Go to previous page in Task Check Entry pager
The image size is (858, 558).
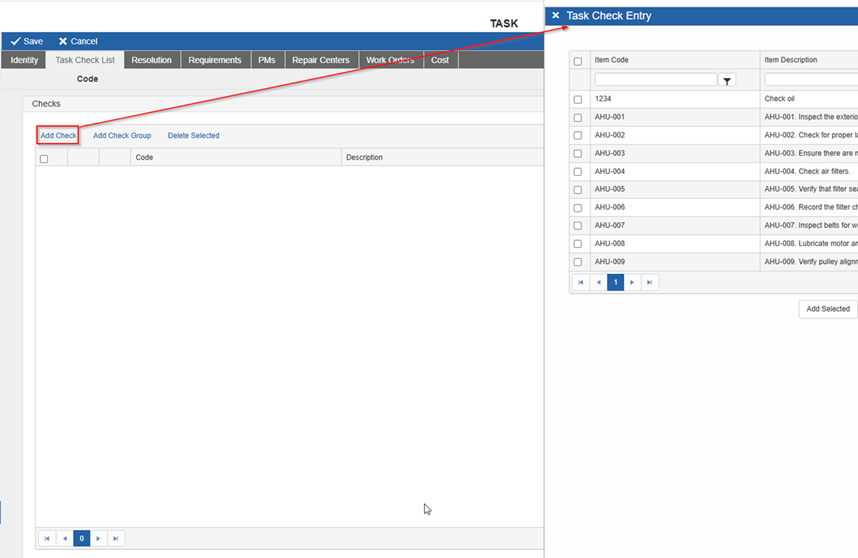click(598, 283)
